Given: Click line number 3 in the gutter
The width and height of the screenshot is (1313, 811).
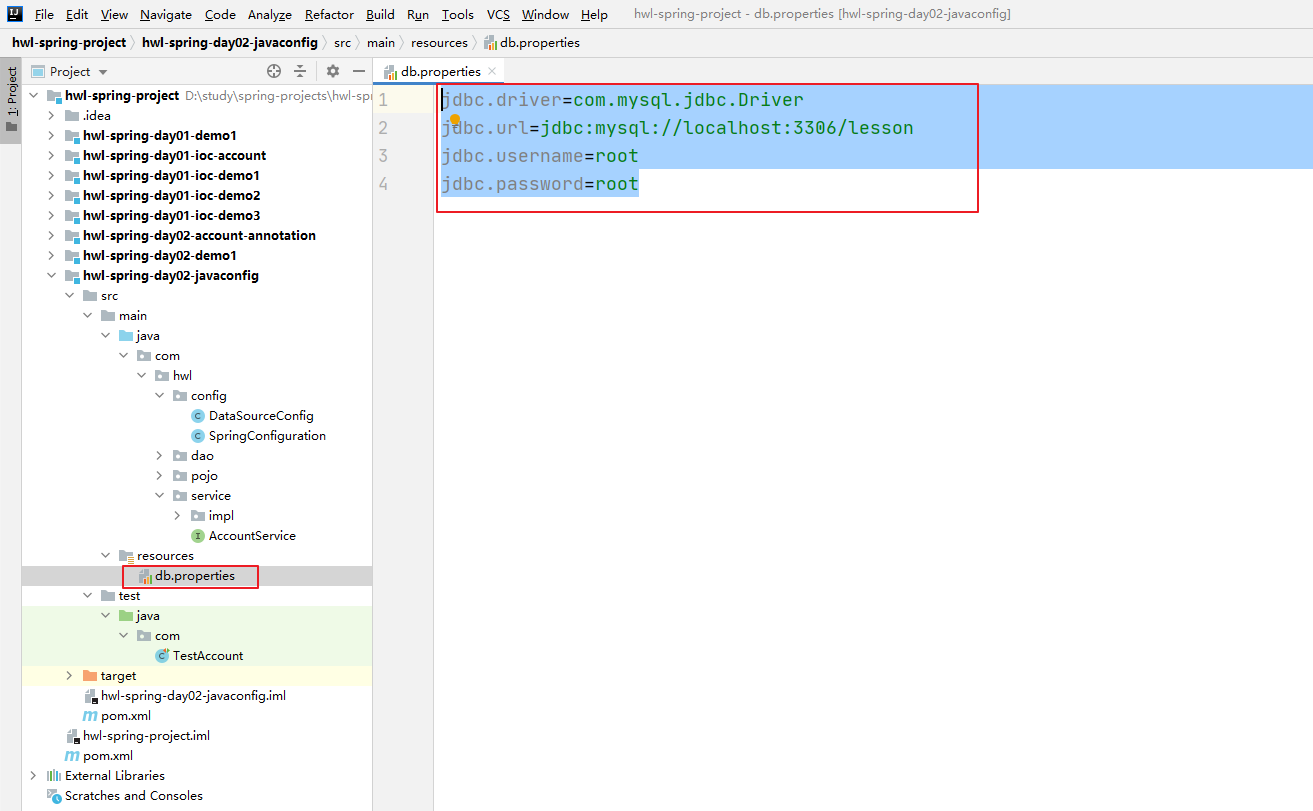Looking at the screenshot, I should [x=383, y=156].
